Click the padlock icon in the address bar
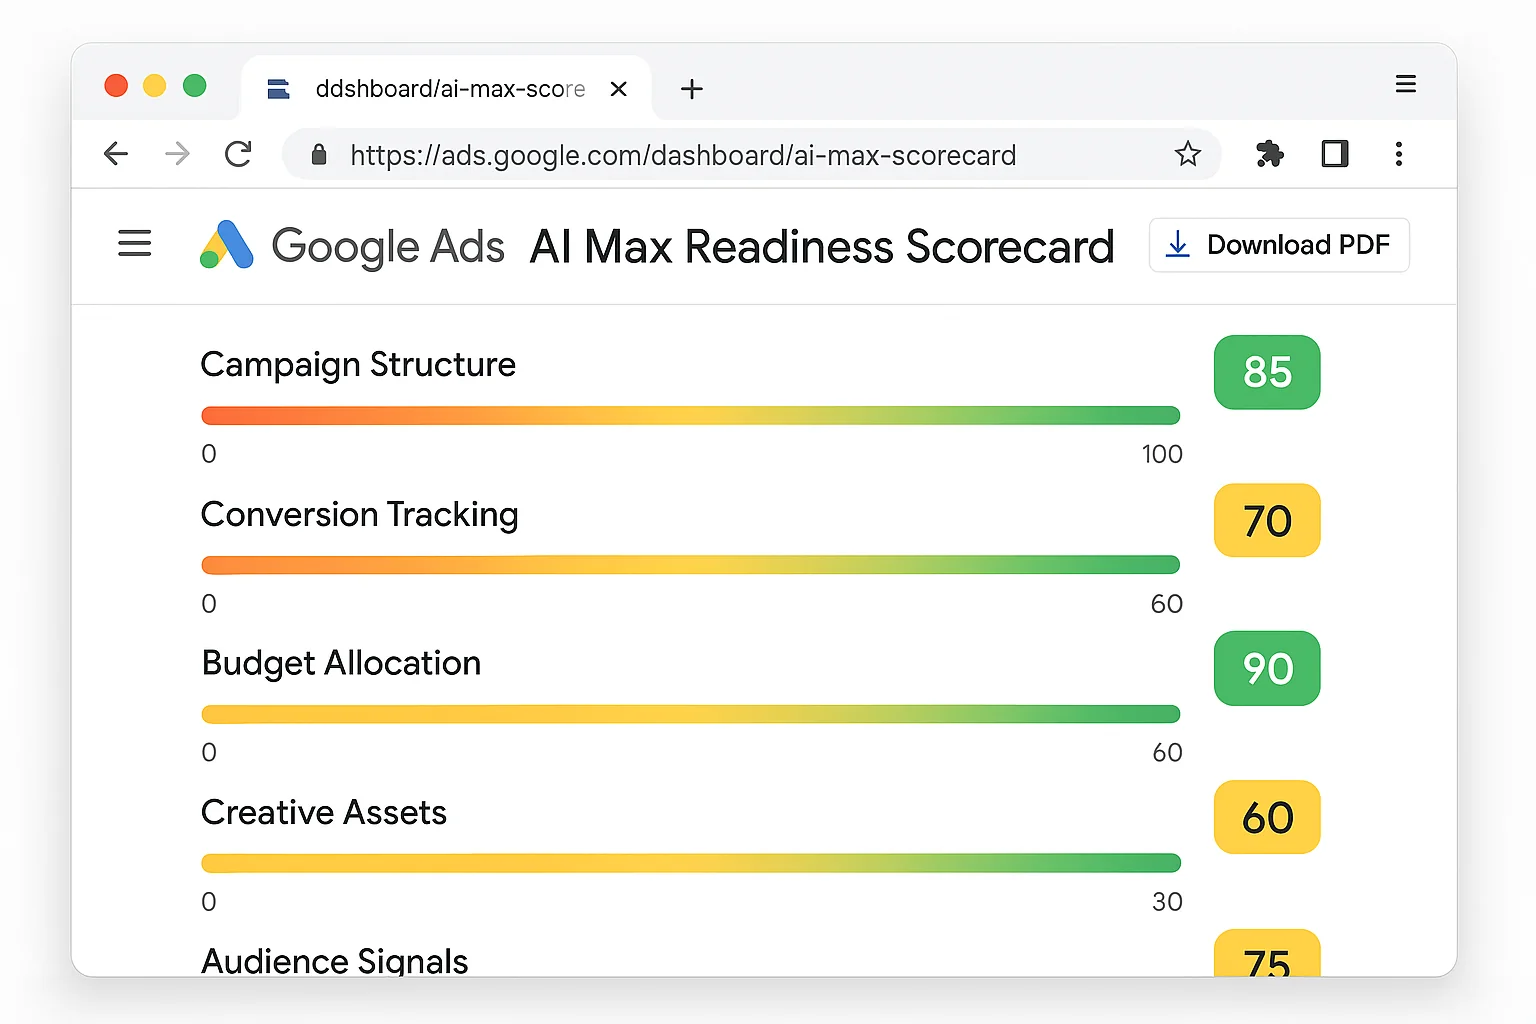 (318, 154)
